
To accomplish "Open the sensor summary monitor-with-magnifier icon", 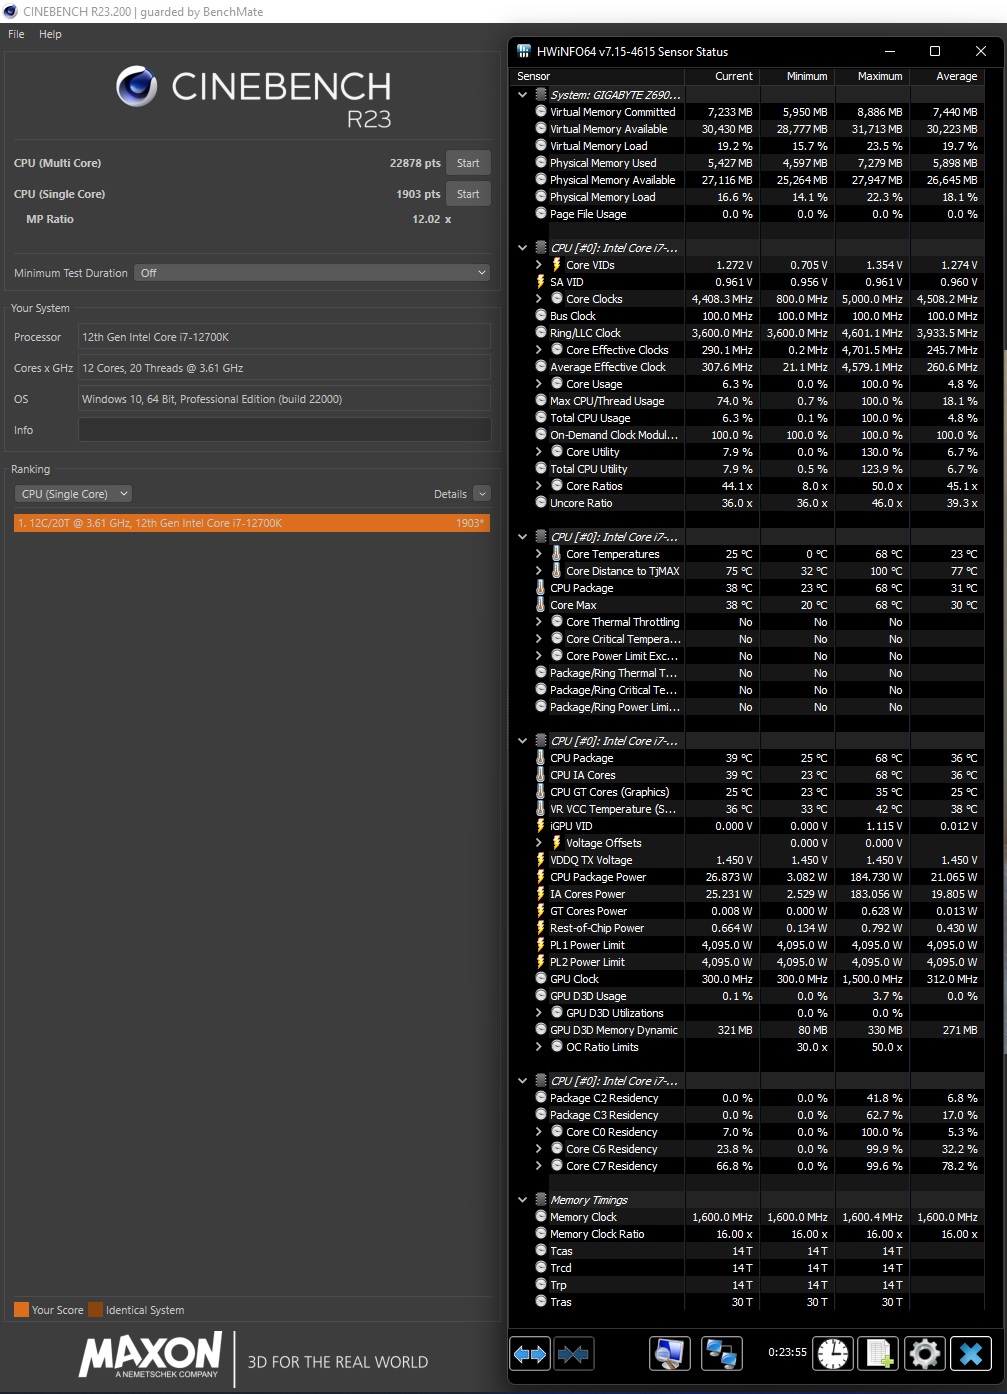I will tap(671, 1354).
